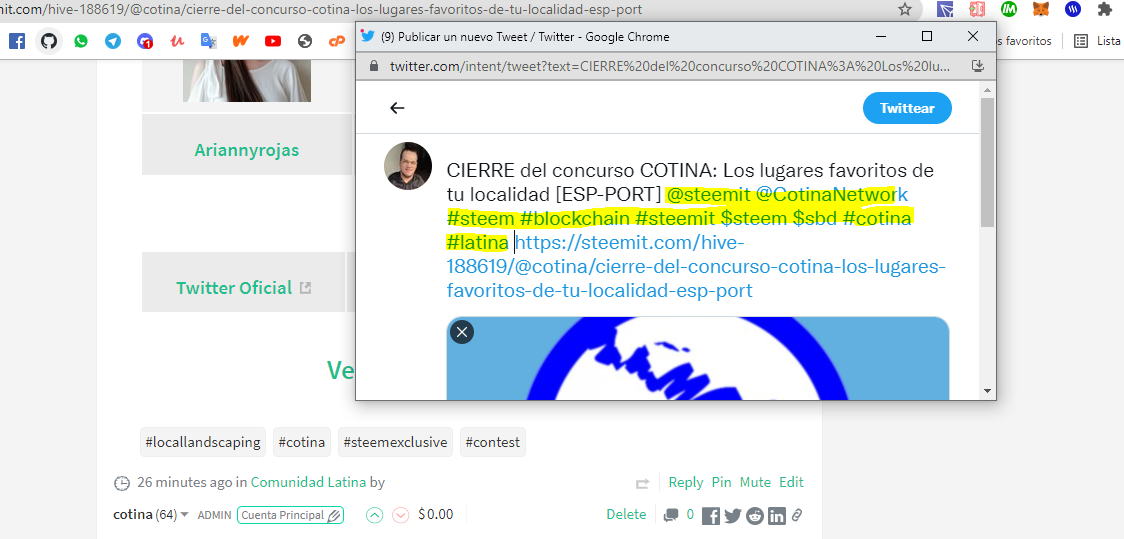Open the #locallandscaping tag

pos(203,442)
